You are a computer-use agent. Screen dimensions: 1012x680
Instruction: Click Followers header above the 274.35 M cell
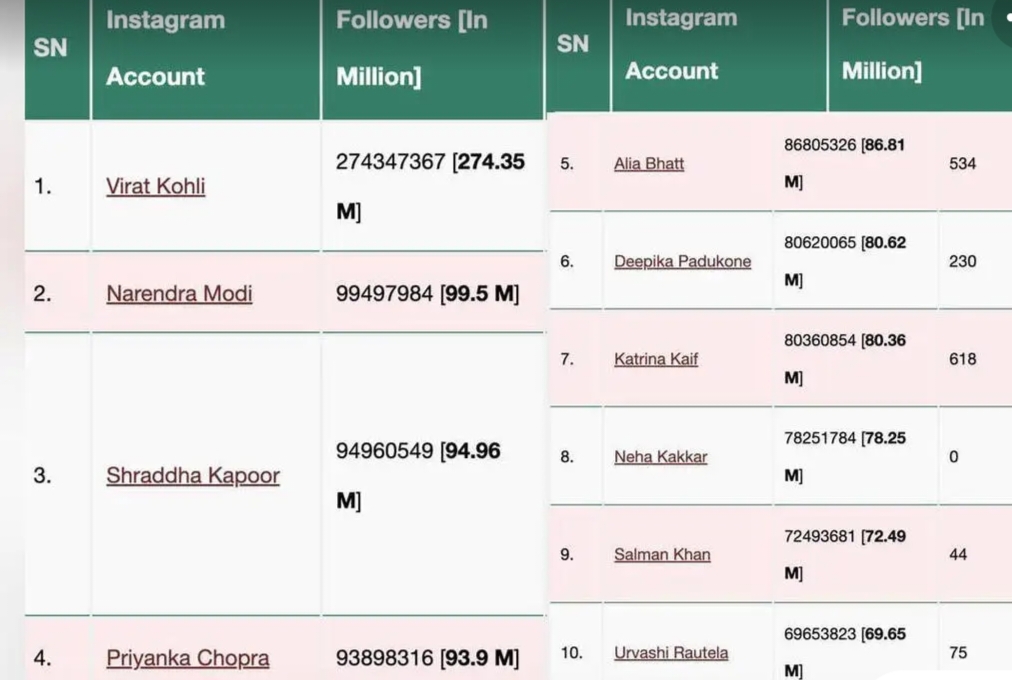click(x=412, y=48)
